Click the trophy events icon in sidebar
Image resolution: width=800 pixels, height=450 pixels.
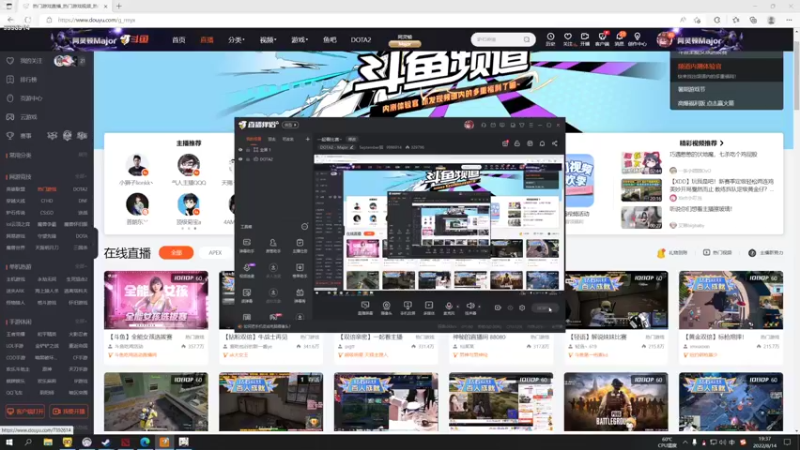pos(10,136)
